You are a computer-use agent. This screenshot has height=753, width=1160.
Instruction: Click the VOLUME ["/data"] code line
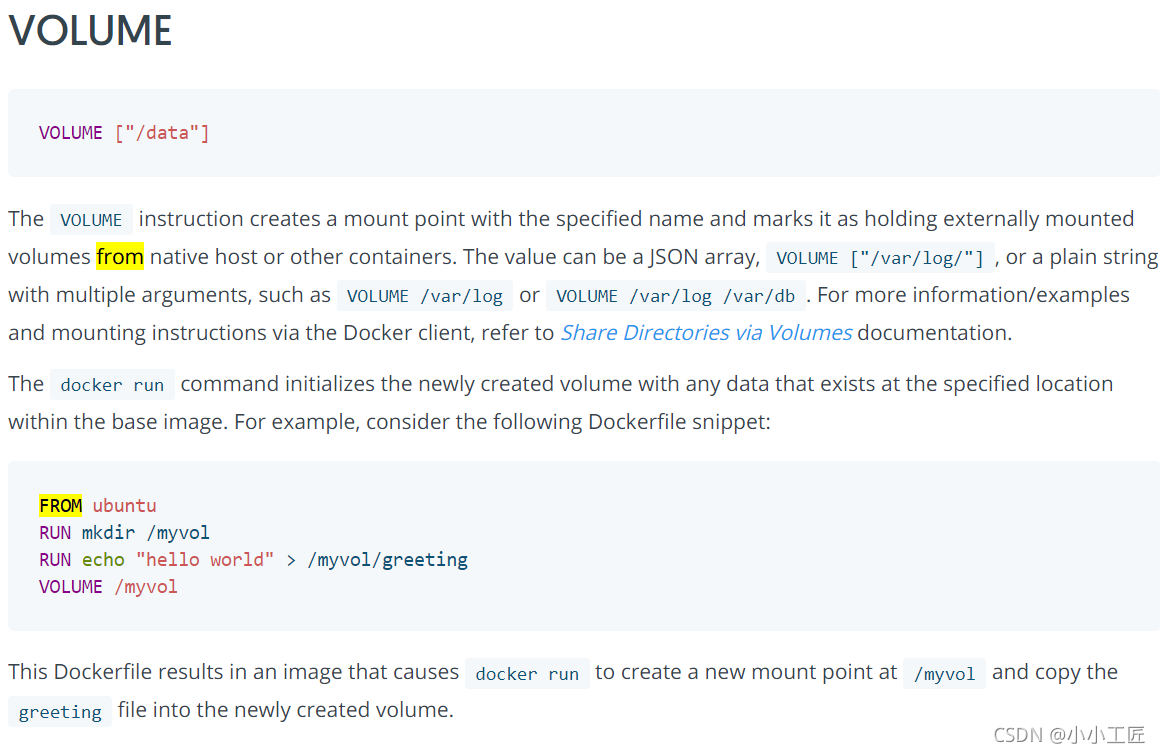coord(124,133)
